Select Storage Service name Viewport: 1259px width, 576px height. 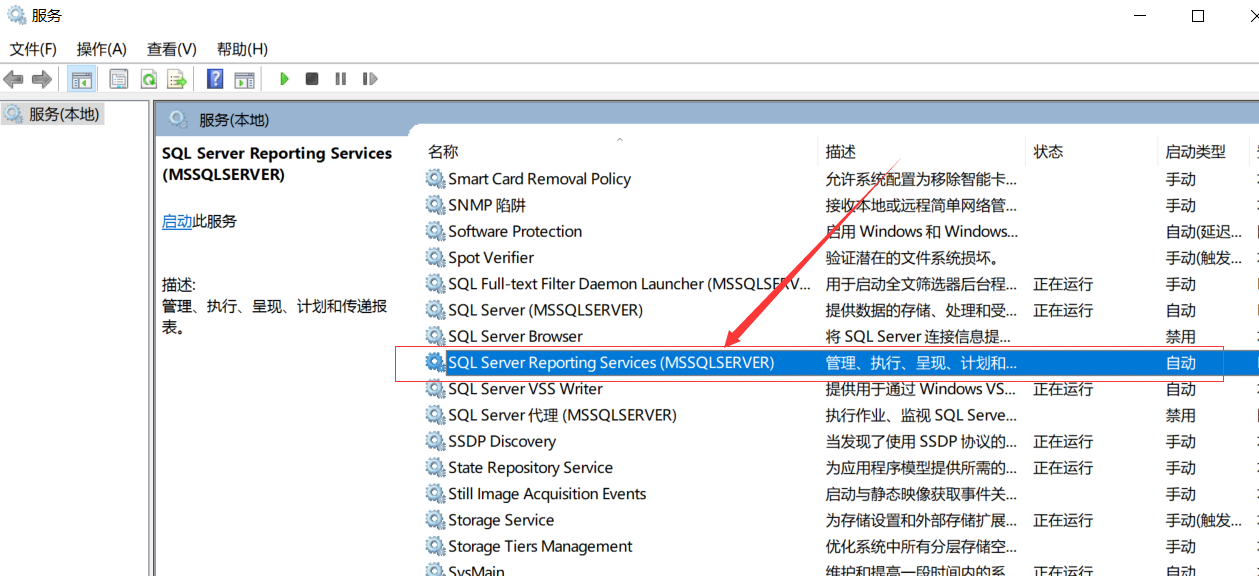[501, 520]
